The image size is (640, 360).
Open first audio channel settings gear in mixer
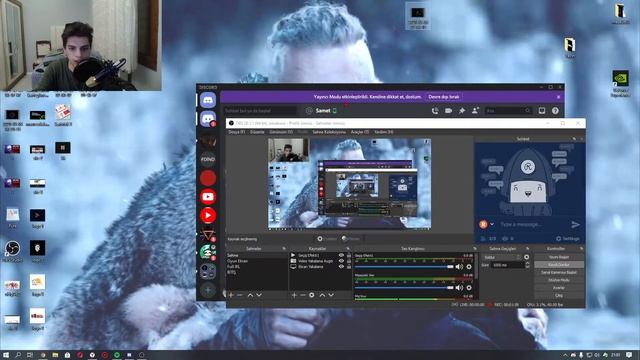tap(469, 267)
